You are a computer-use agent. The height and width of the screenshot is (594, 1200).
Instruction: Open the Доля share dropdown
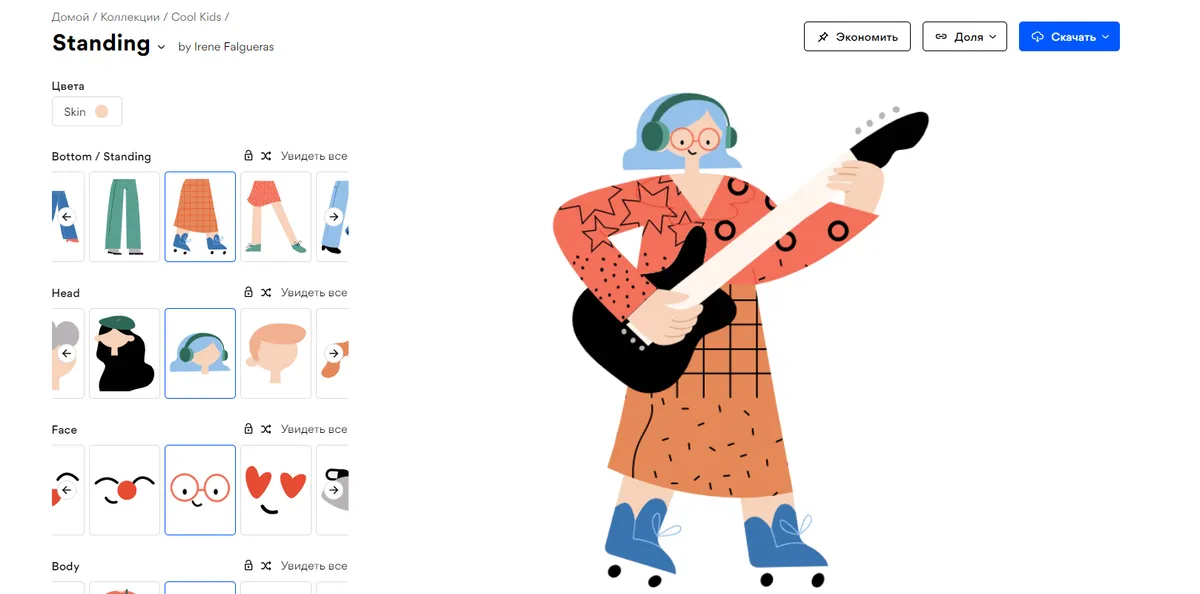[x=964, y=37]
